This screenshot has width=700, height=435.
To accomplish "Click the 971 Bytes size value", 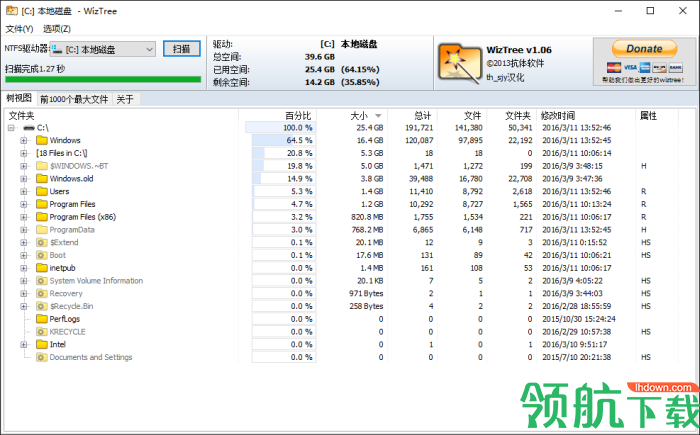I will coord(366,293).
